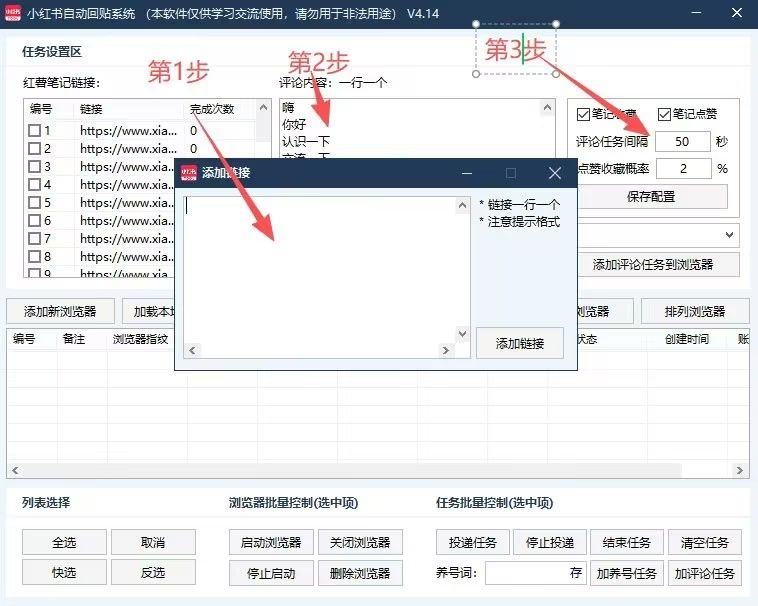Tick the checkbox for link row 5

tap(35, 203)
